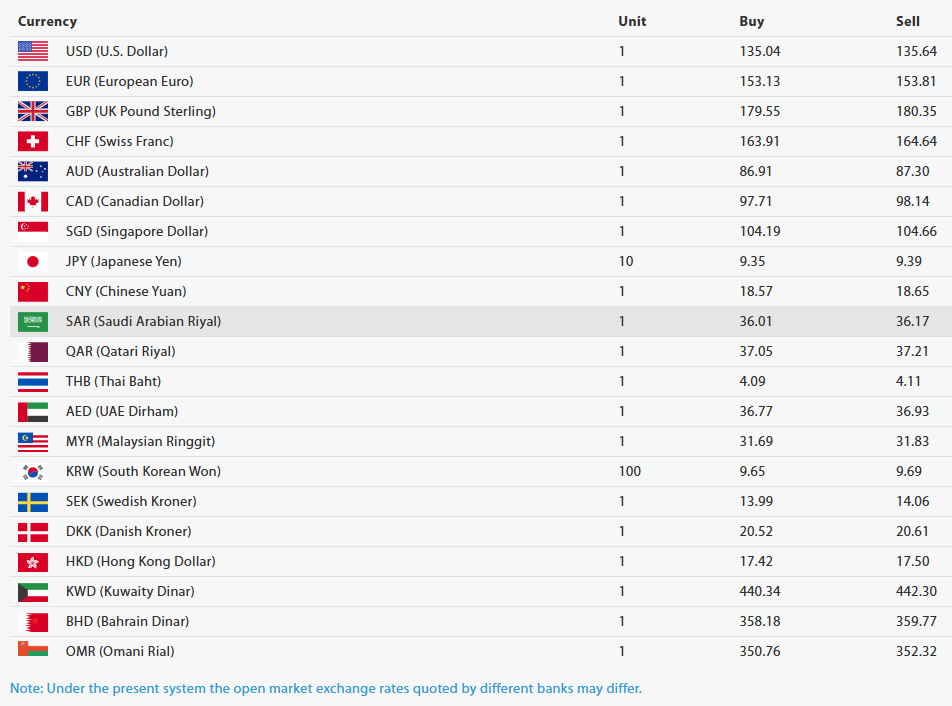The image size is (952, 706).
Task: Click the open market exchange rates note
Action: (326, 688)
